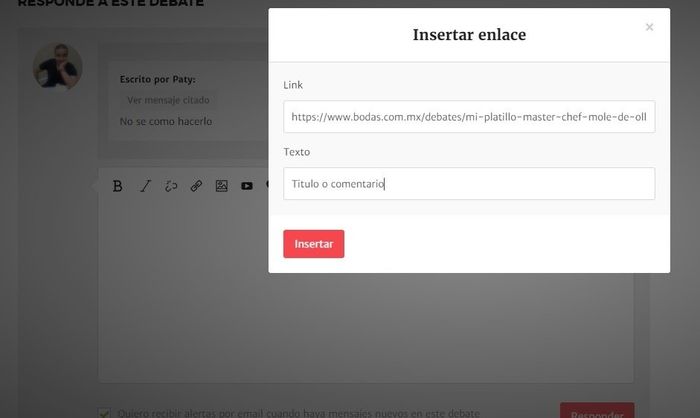The image size is (700, 418).
Task: Close the Insertar enlace dialog
Action: [x=649, y=27]
